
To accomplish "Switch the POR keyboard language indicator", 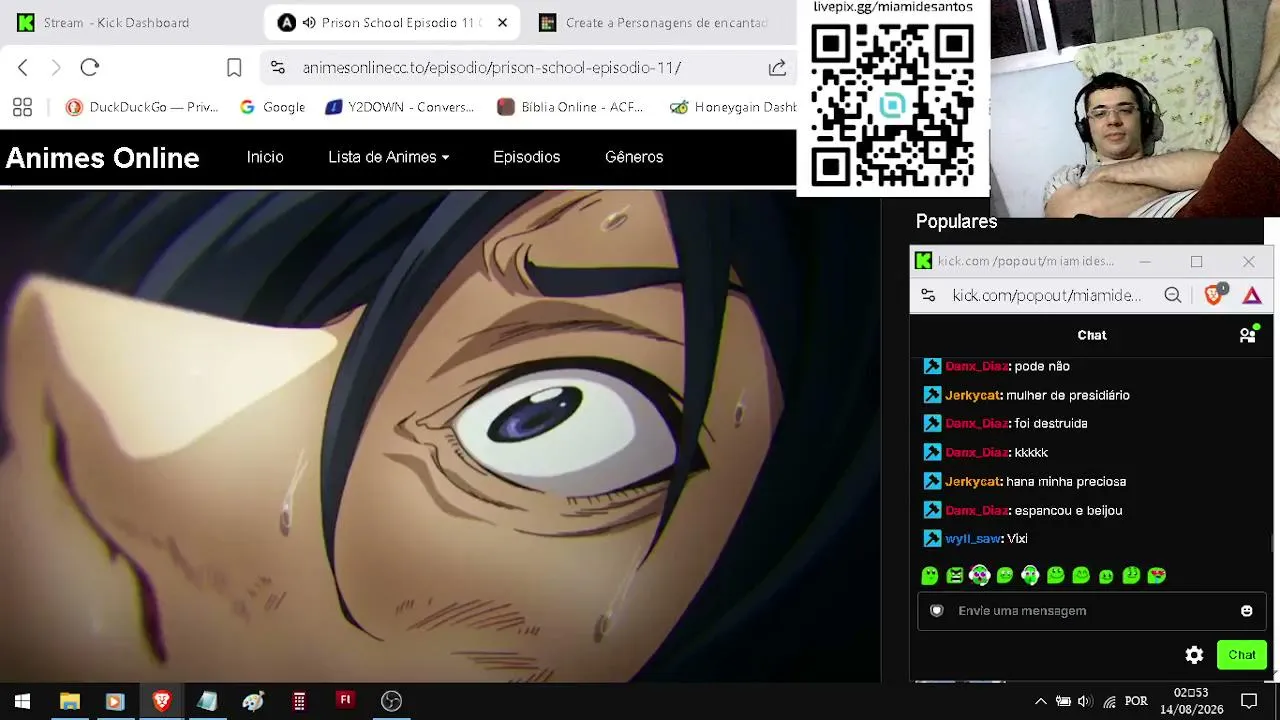I will tap(1136, 701).
